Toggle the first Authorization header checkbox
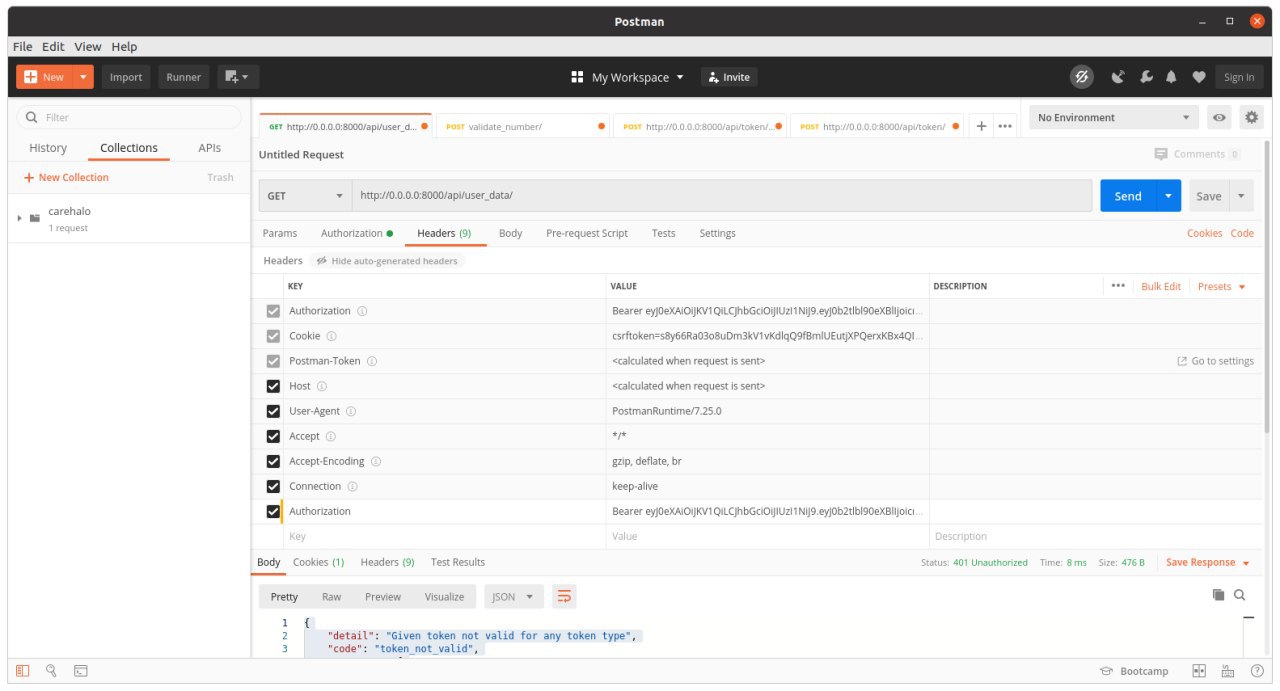Screen dimensions: 1280x691 (273, 311)
